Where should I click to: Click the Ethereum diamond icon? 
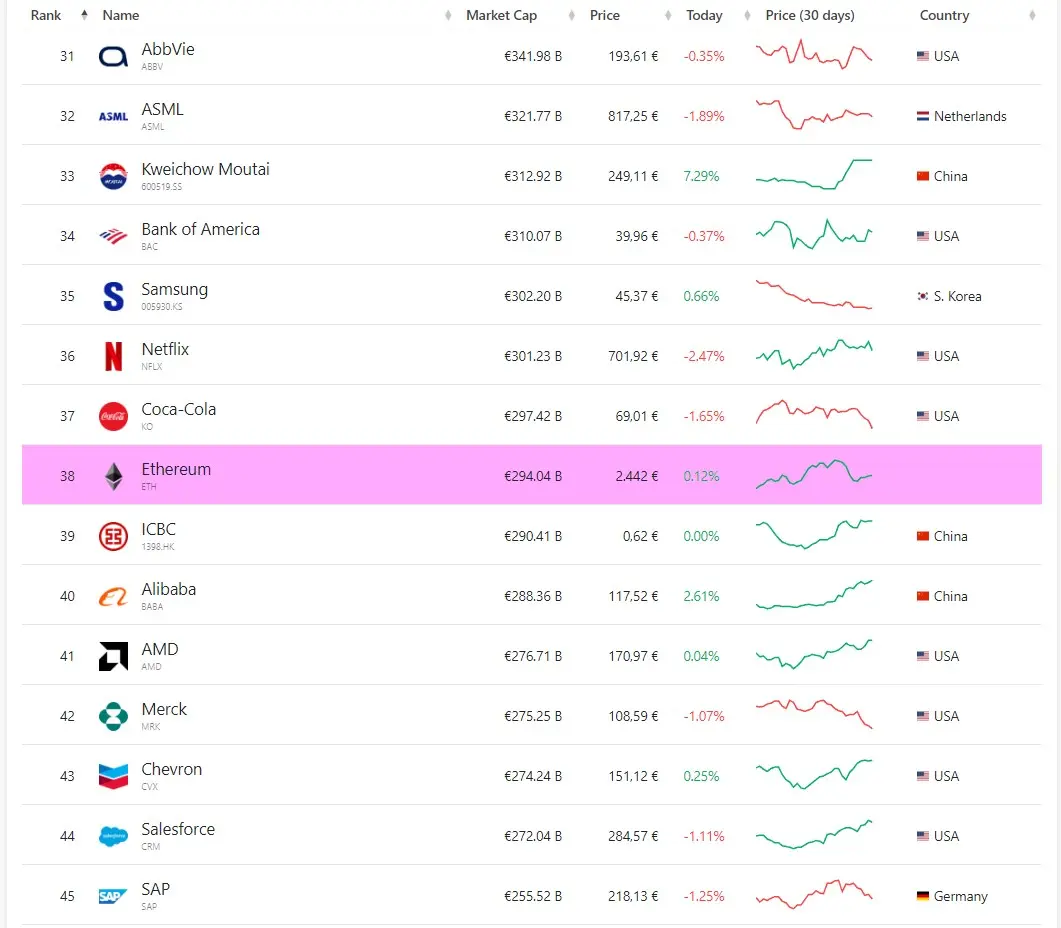(x=114, y=476)
